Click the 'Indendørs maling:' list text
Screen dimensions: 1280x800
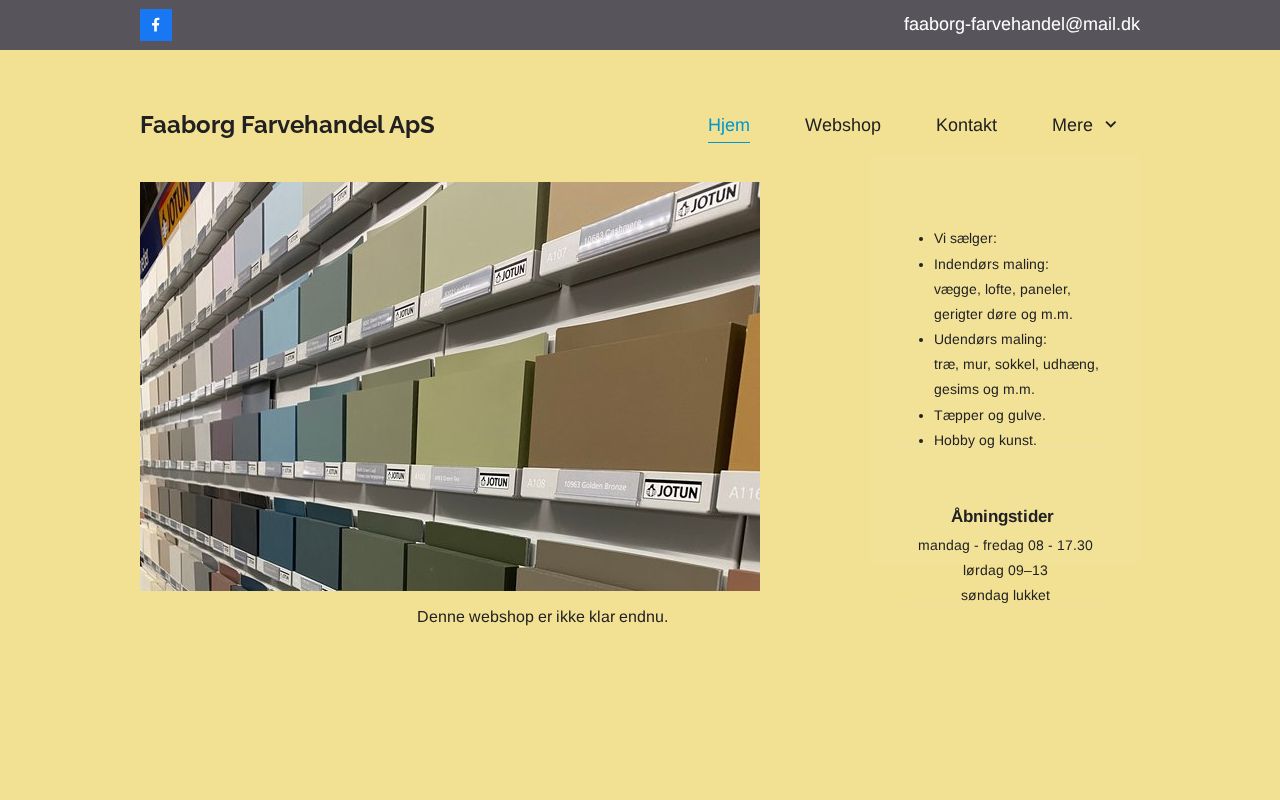coord(991,264)
